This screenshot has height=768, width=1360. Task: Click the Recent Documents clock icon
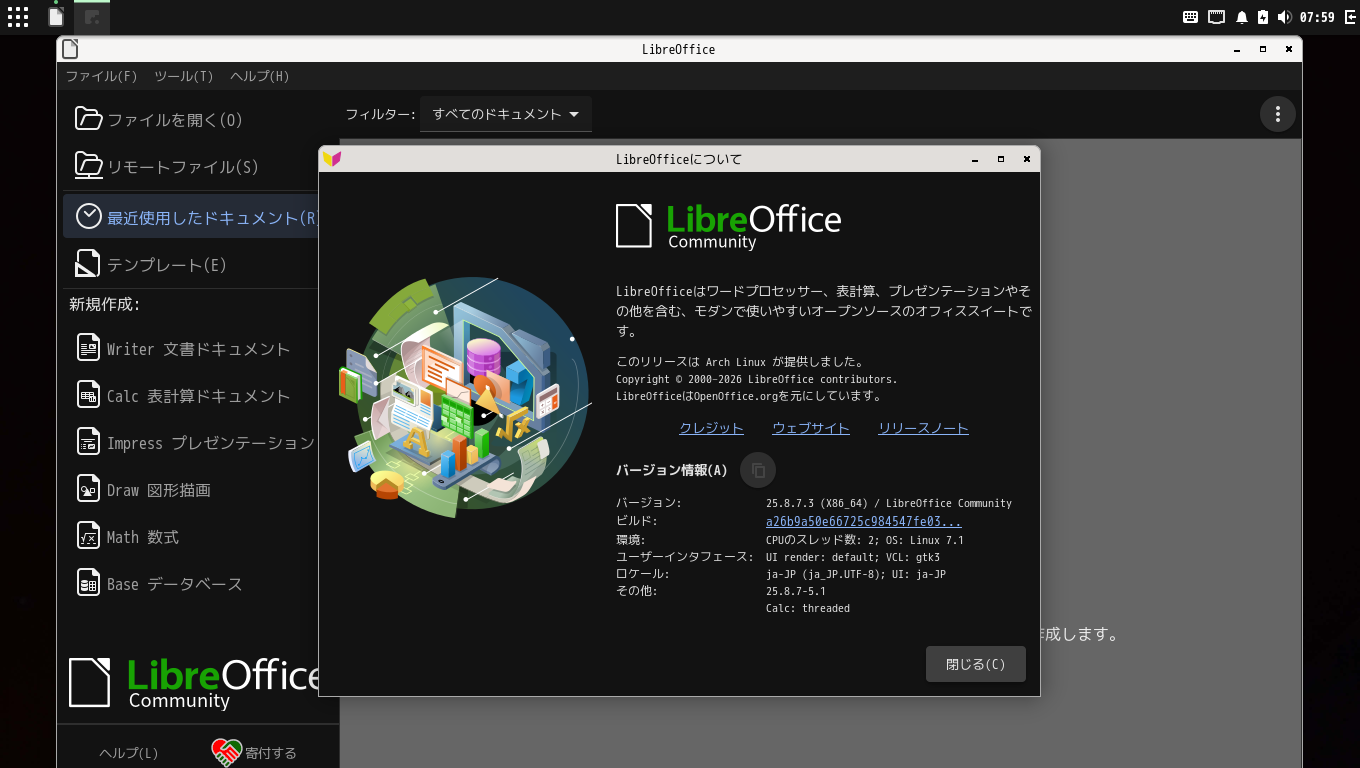click(89, 216)
